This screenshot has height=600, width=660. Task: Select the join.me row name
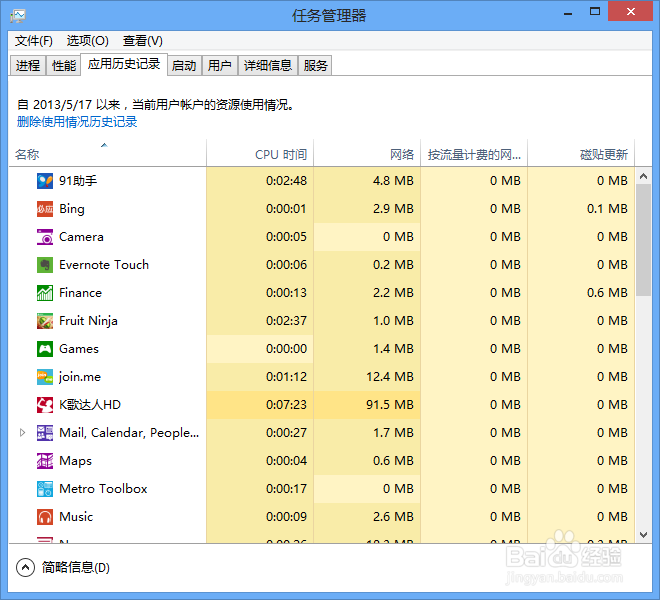tap(80, 377)
